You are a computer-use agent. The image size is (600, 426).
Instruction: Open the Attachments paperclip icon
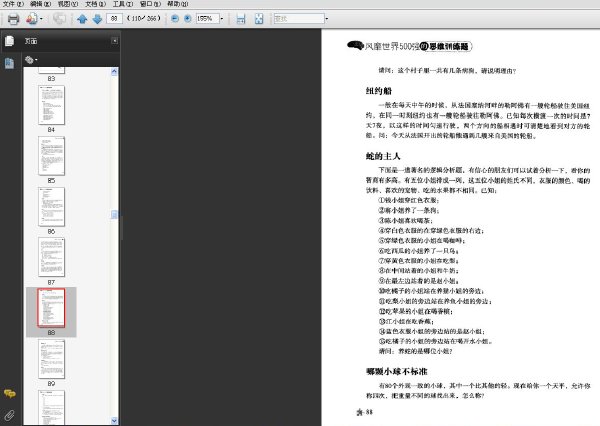[10, 415]
